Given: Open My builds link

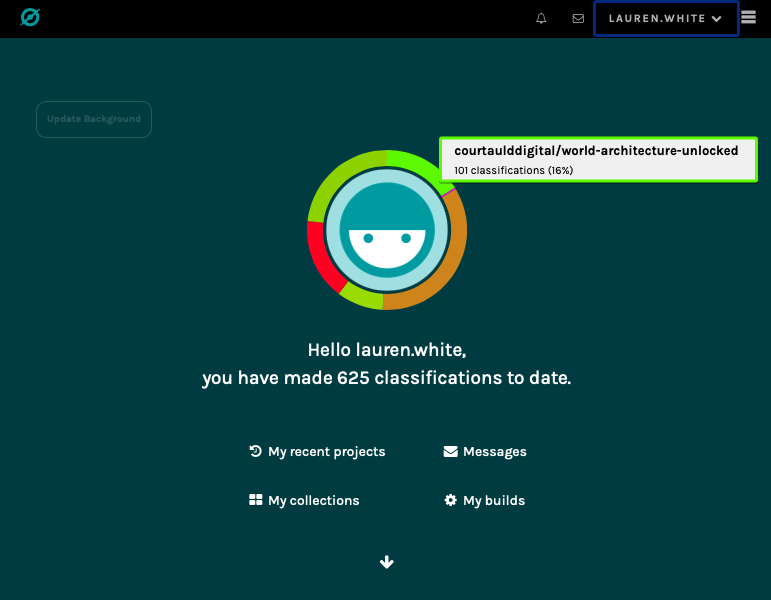Looking at the screenshot, I should tap(484, 500).
